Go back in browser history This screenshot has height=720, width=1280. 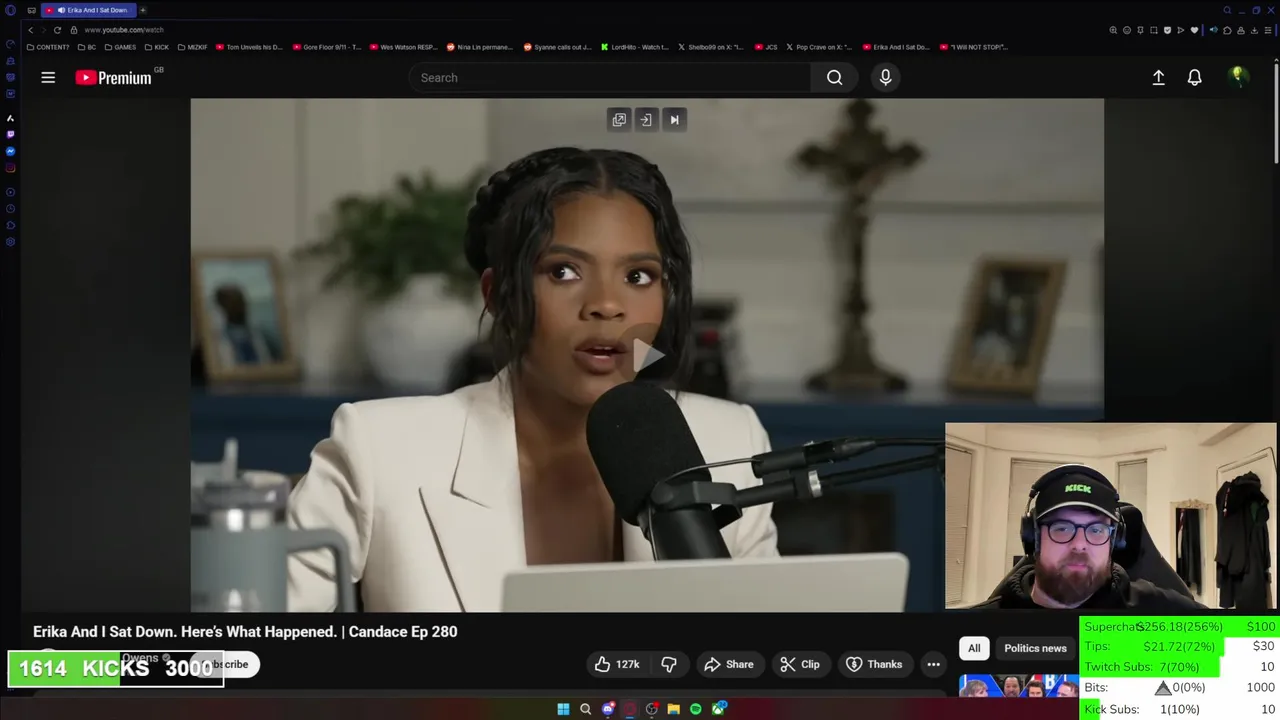point(30,30)
